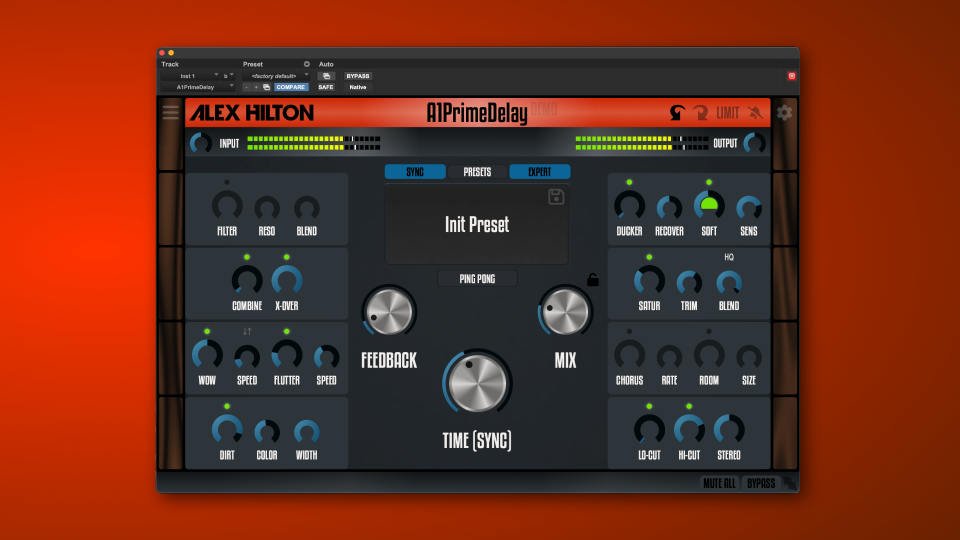Toggle the padlock icon near Mix
The height and width of the screenshot is (540, 960).
click(x=593, y=279)
